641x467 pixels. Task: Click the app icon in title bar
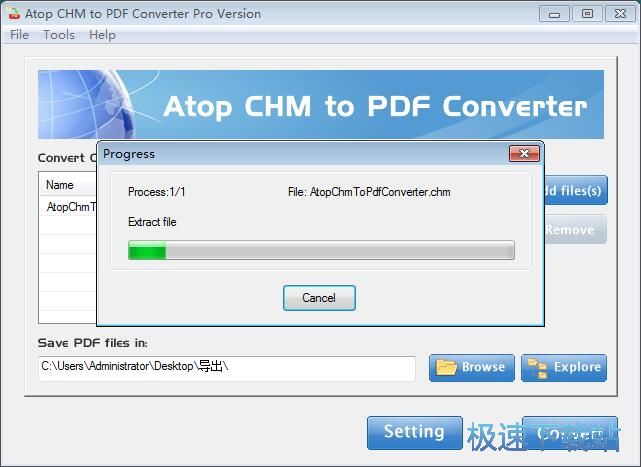(x=13, y=13)
